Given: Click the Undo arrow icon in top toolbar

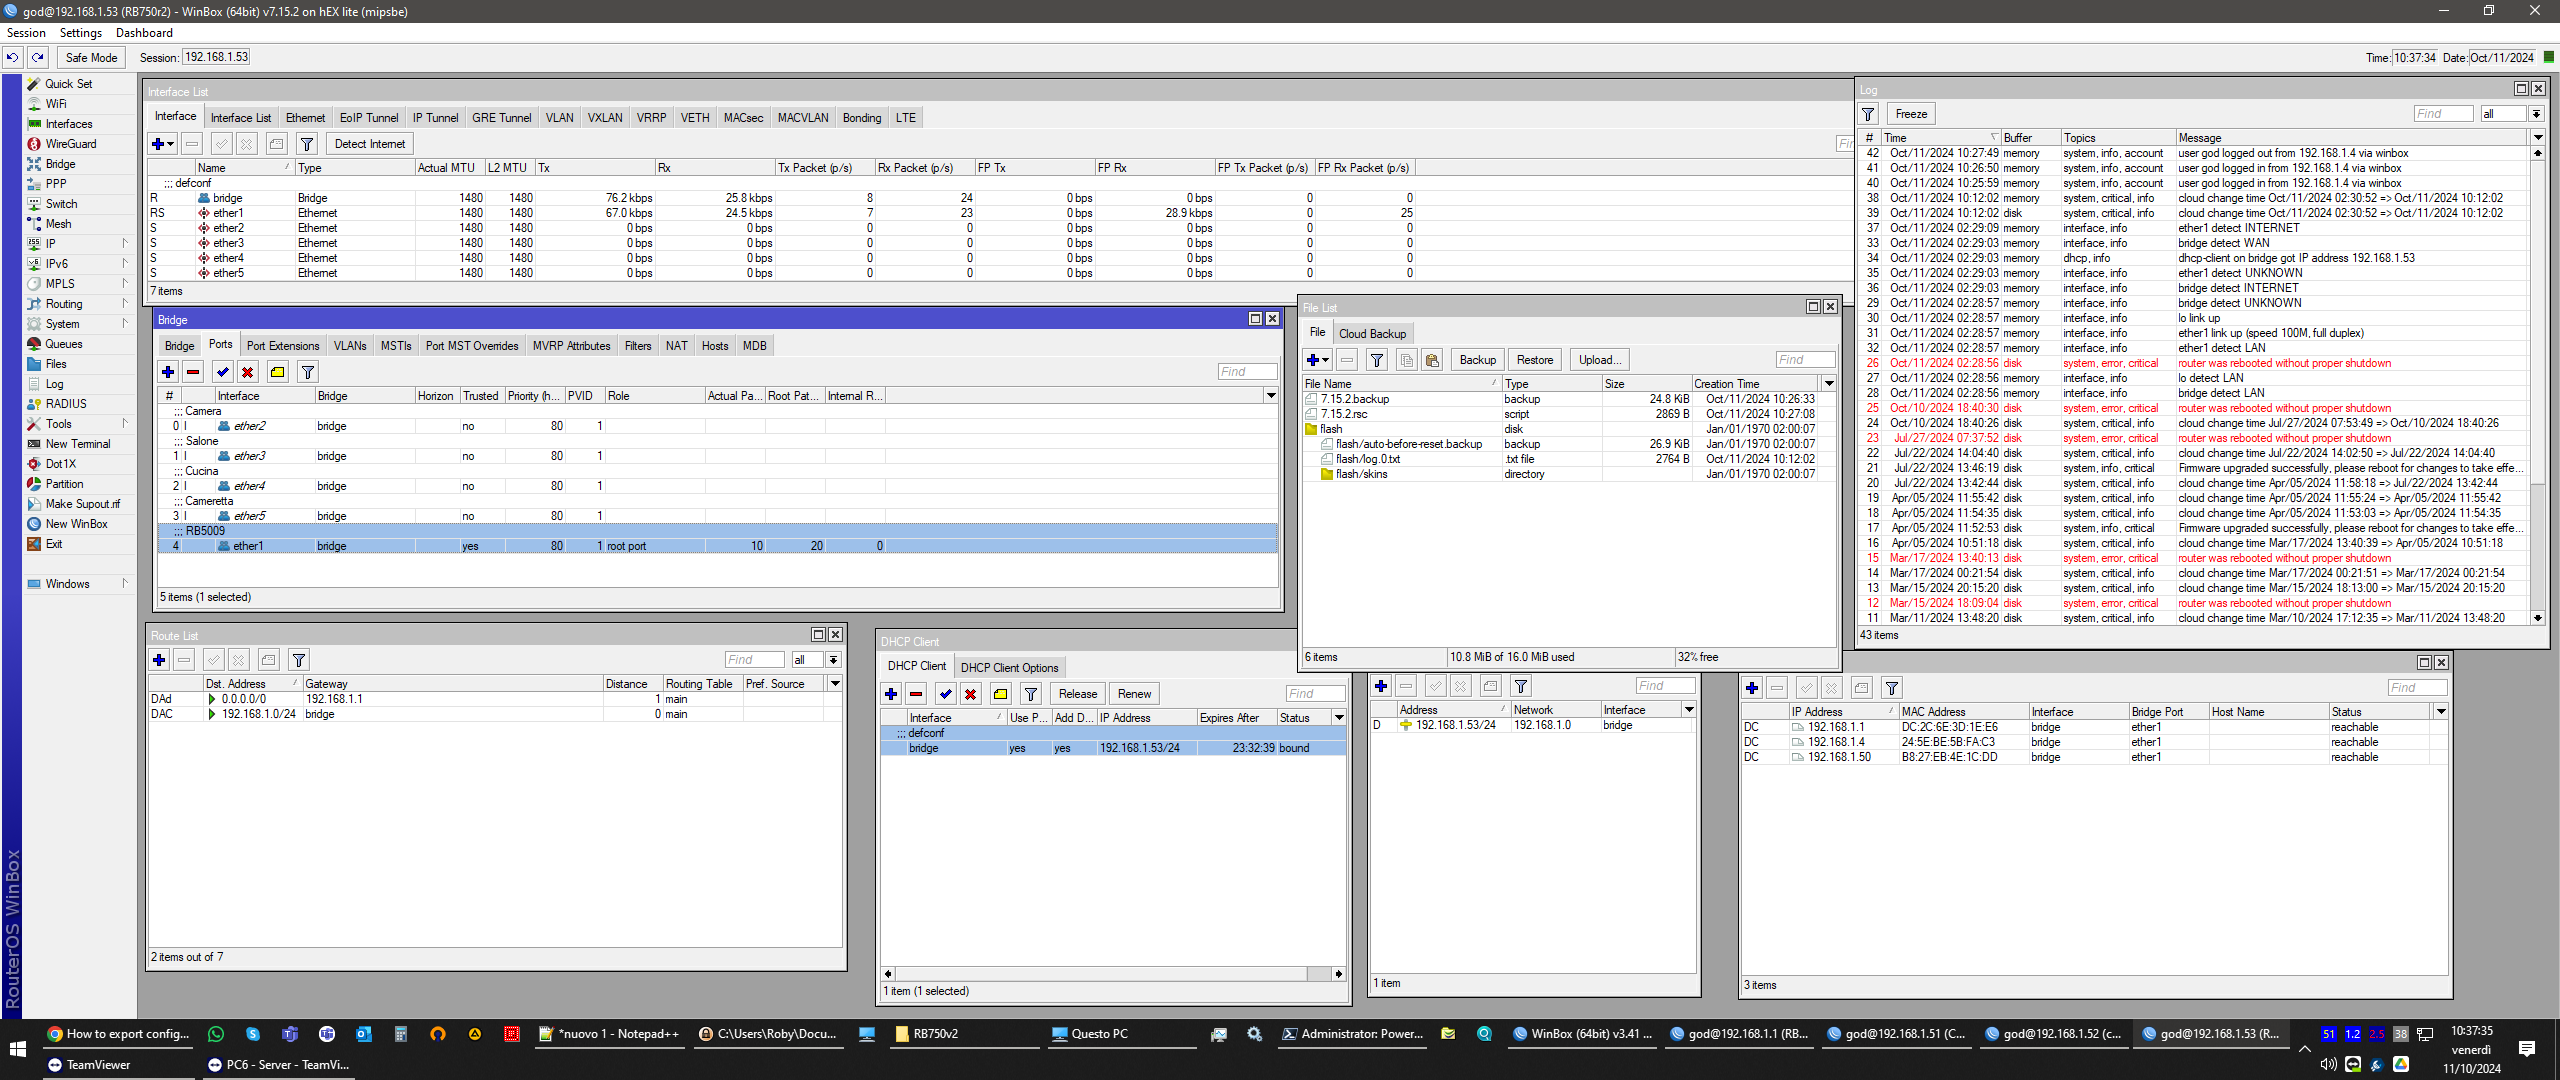Looking at the screenshot, I should [x=12, y=58].
